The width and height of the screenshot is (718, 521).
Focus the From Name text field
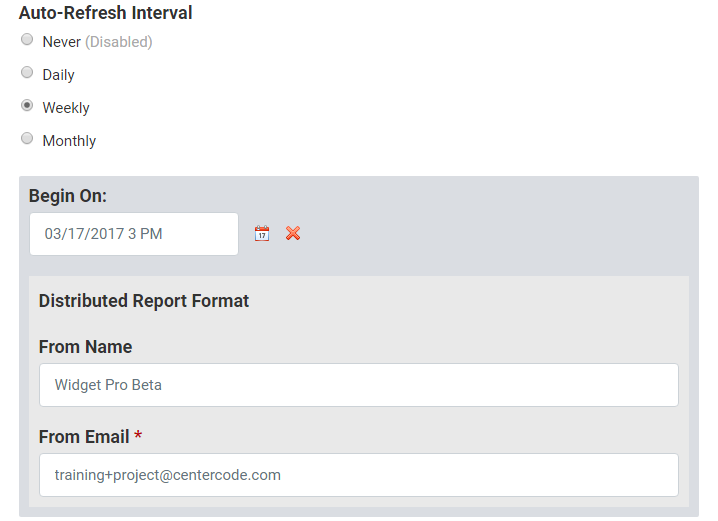click(x=359, y=385)
